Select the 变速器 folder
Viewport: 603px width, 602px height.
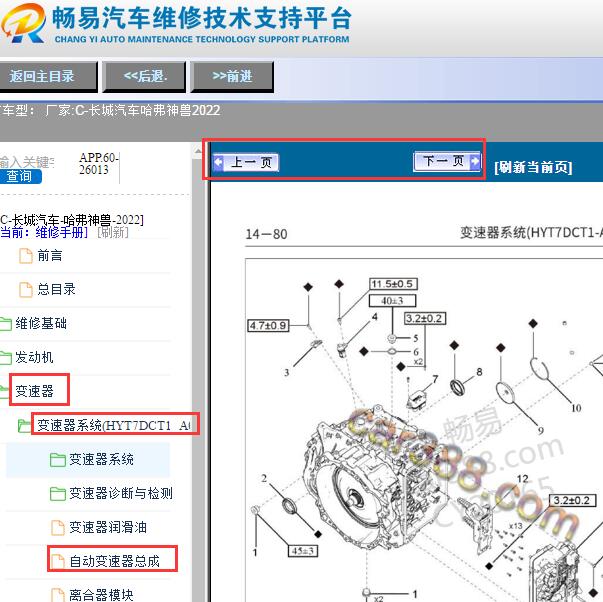coord(34,391)
